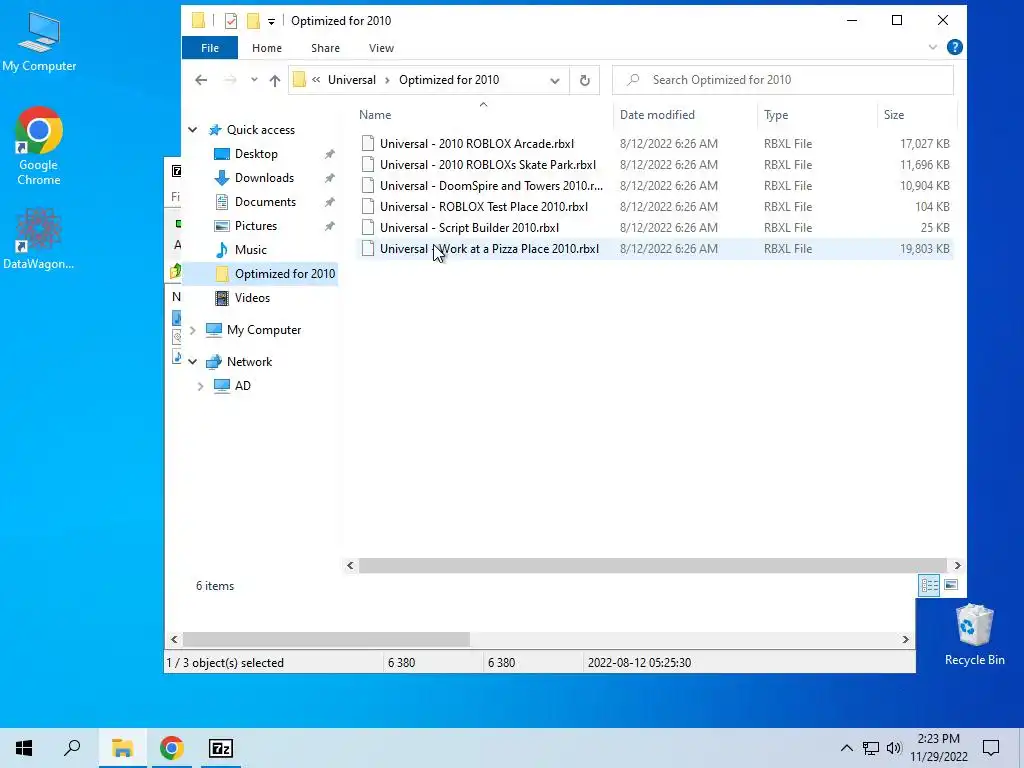Open My Computer desktop icon
Viewport: 1024px width, 768px height.
coord(39,42)
